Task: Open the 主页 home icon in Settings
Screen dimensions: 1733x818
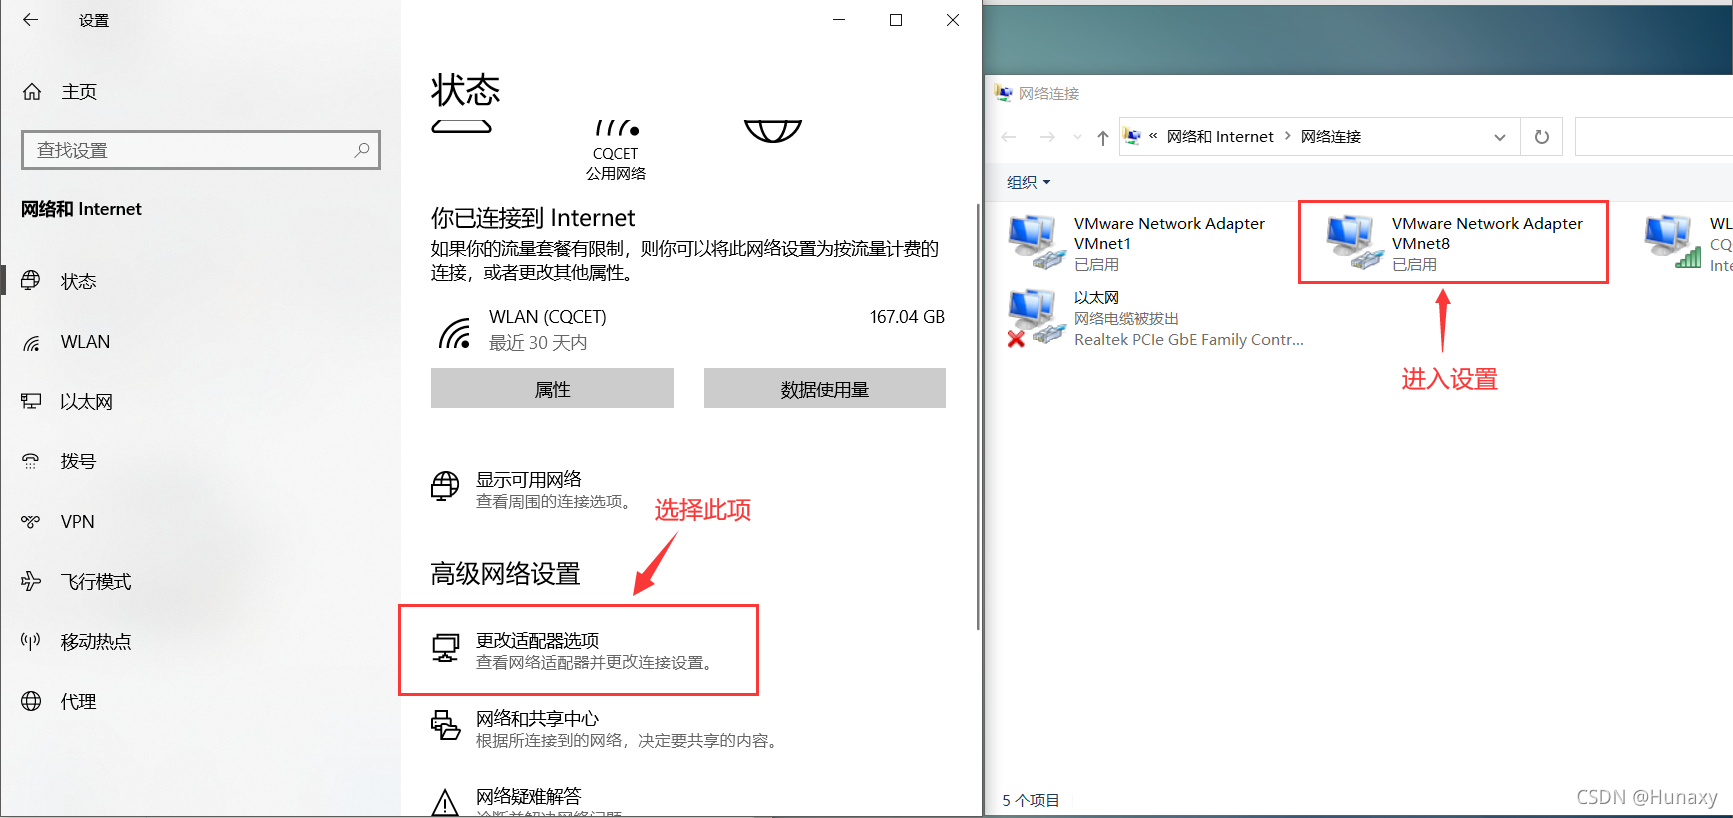Action: click(x=32, y=92)
